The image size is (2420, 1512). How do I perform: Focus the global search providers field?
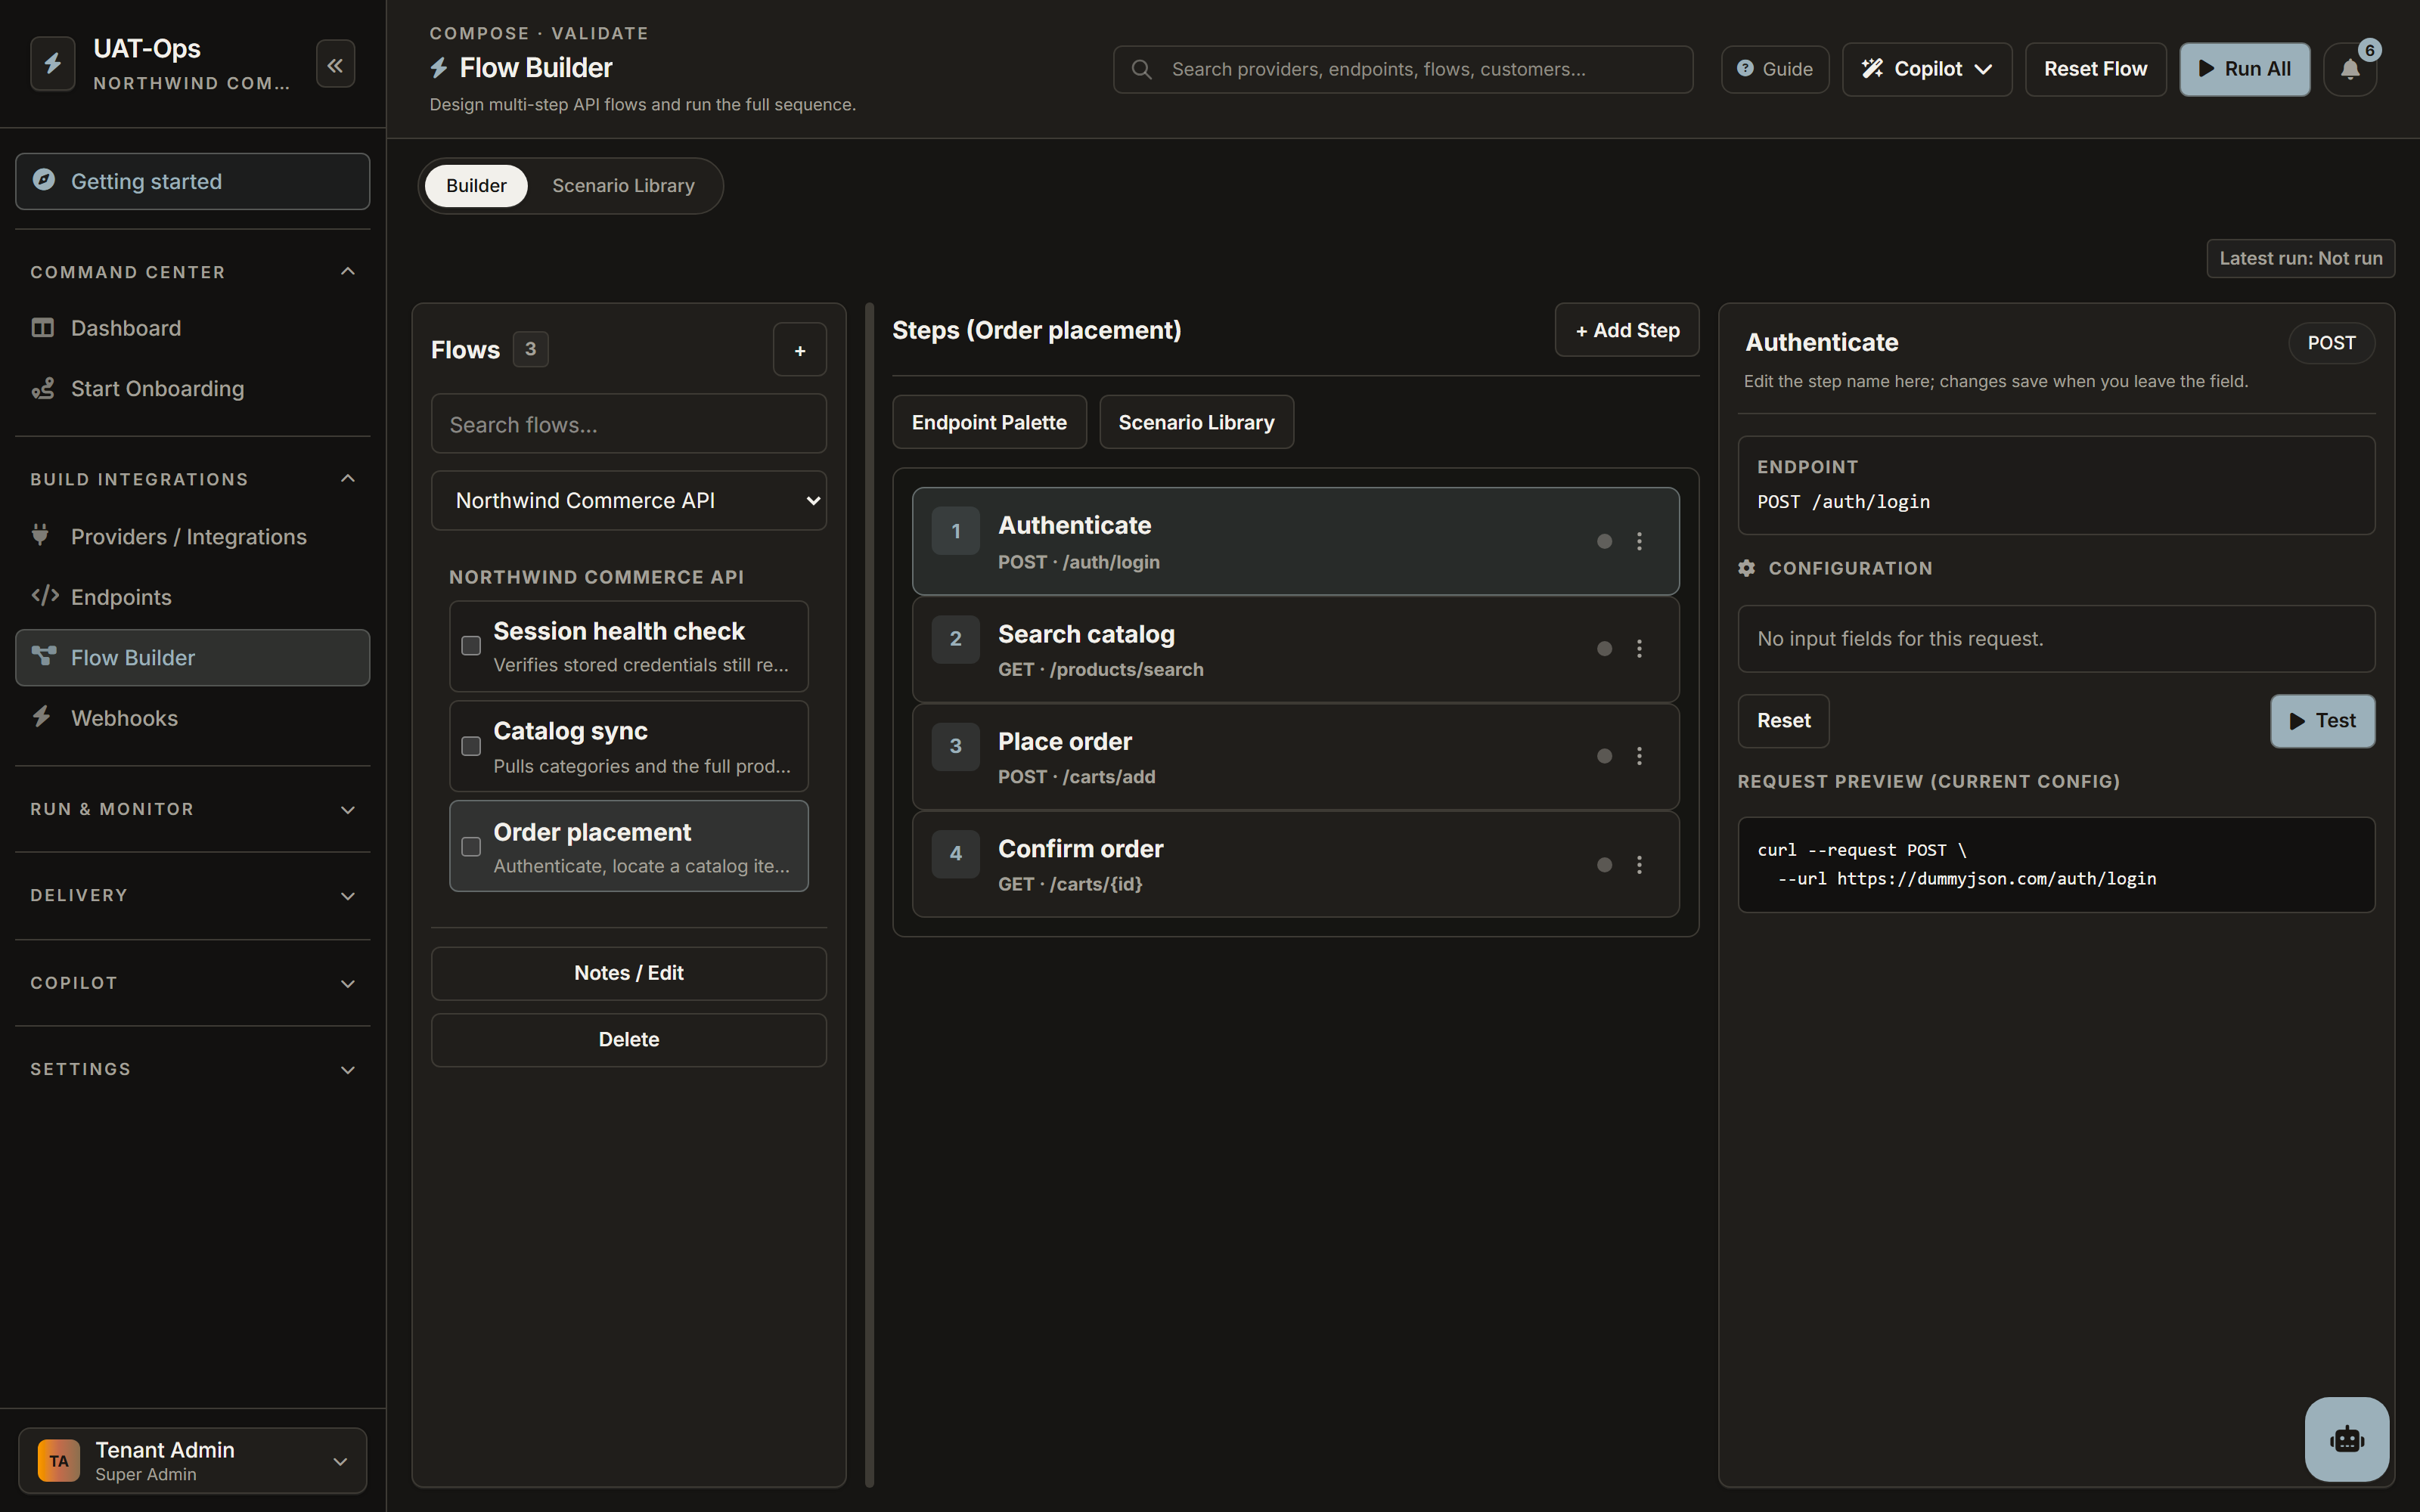coord(1402,69)
